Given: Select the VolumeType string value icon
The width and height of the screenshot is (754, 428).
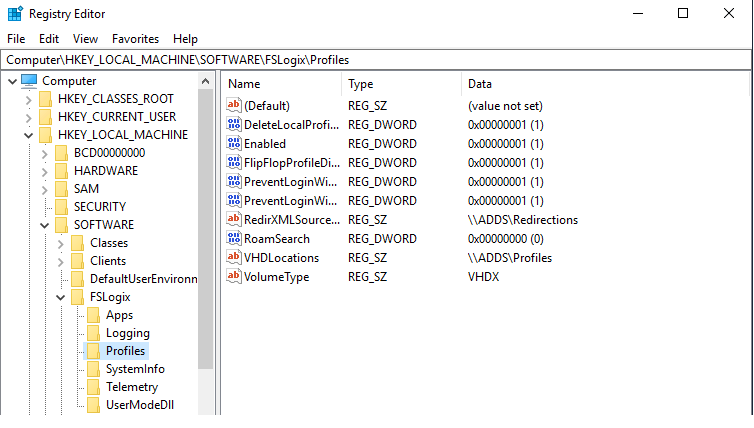Looking at the screenshot, I should pos(234,276).
